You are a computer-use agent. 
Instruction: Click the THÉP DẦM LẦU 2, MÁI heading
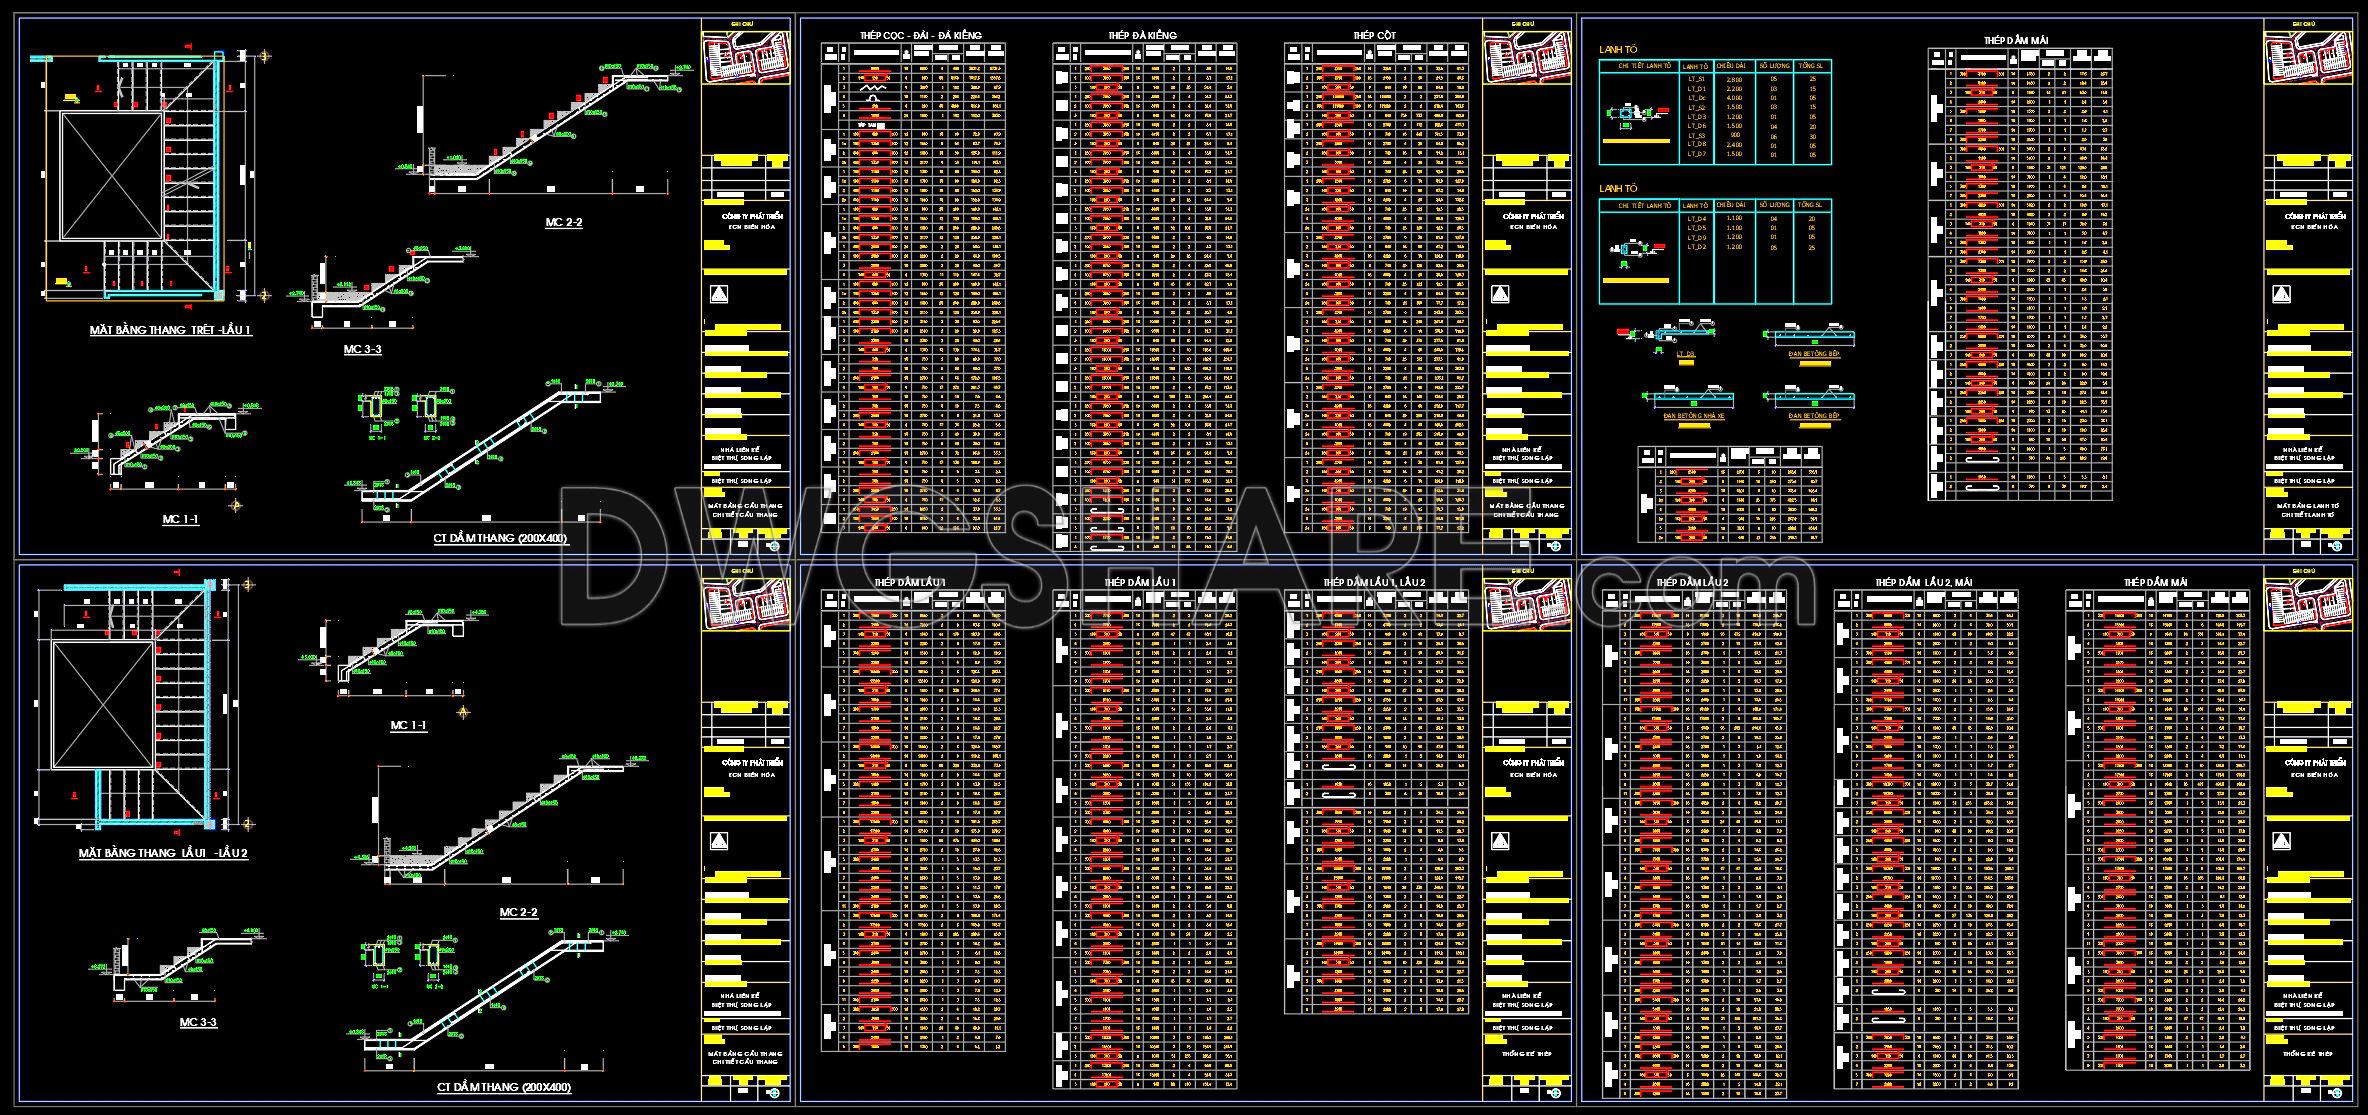coord(1922,582)
